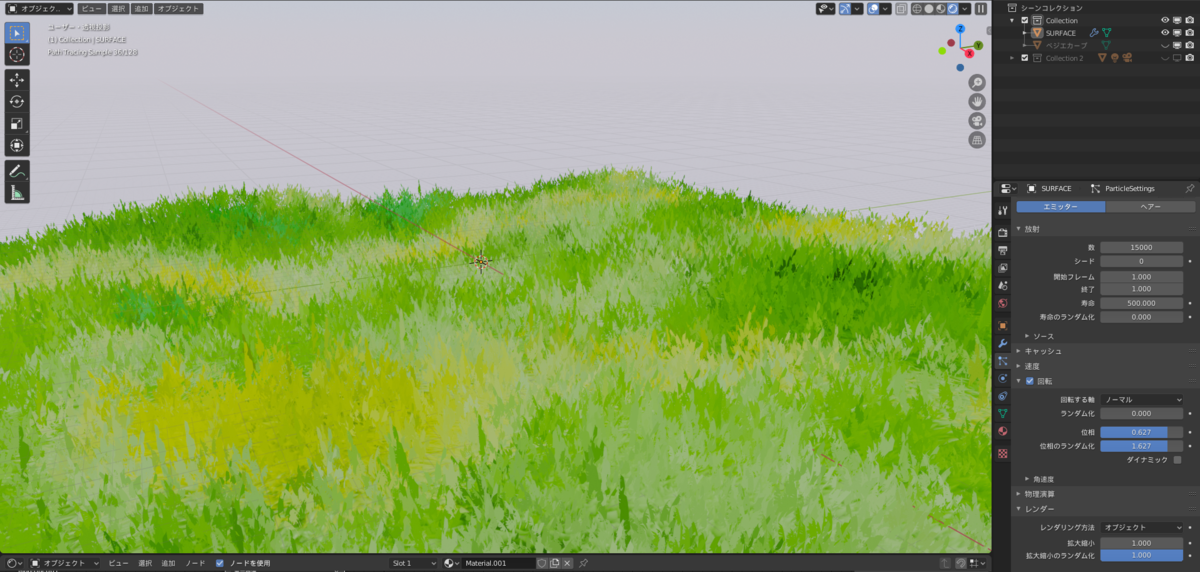Open the object mode dropdown in viewport header
This screenshot has width=1200, height=572.
[39, 8]
